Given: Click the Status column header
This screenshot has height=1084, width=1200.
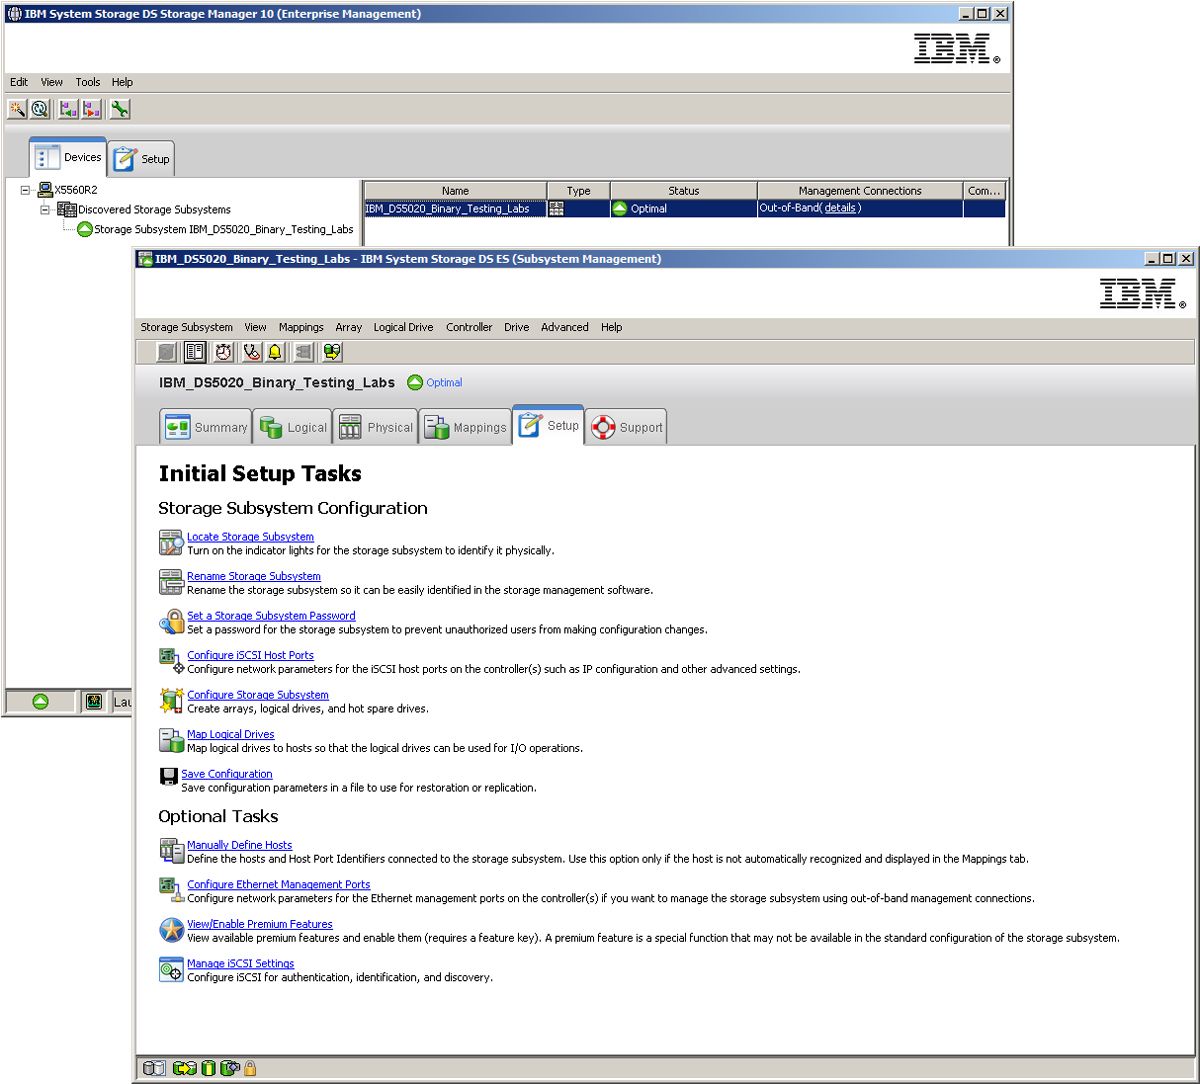Looking at the screenshot, I should point(684,190).
